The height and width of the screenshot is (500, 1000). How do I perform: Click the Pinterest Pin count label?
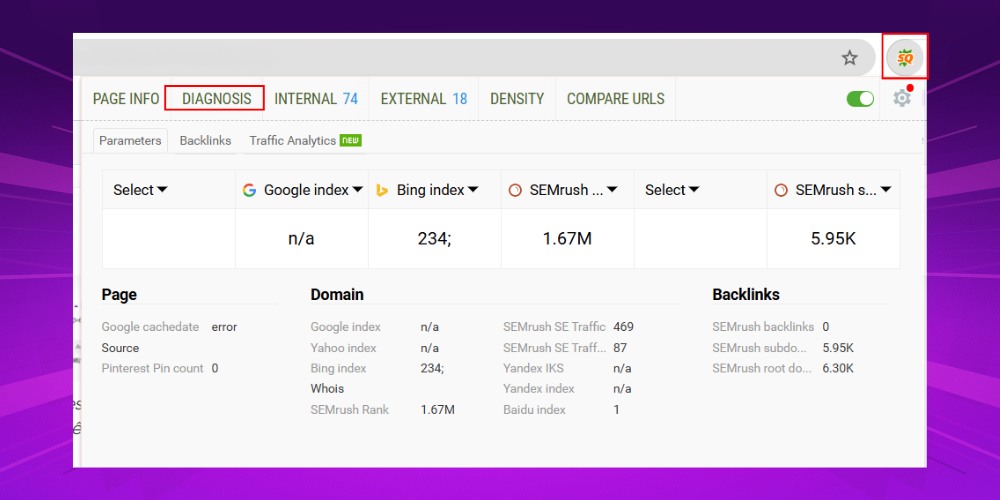click(152, 368)
